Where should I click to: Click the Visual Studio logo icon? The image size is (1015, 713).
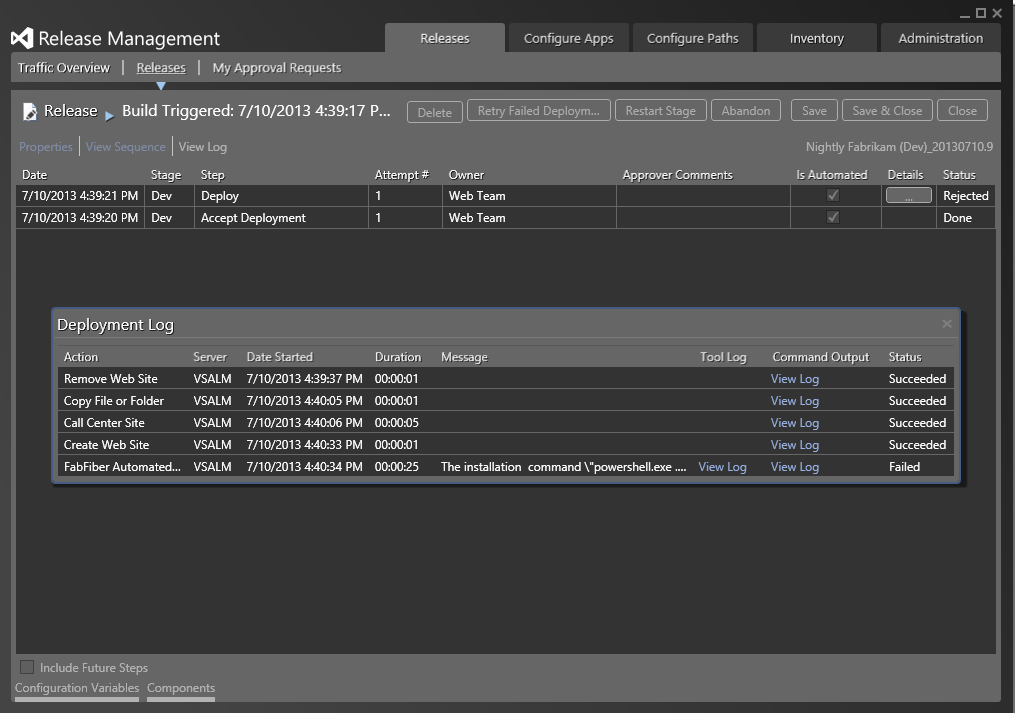pos(21,38)
